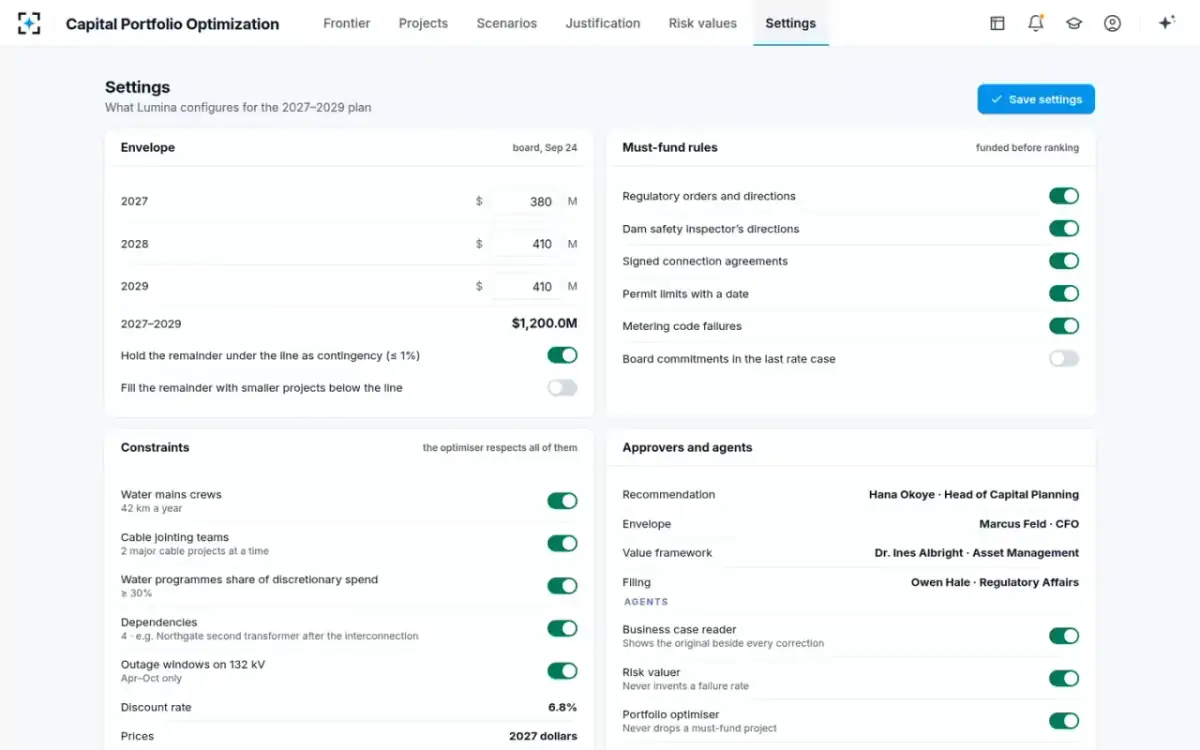Screen dimensions: 1200x750
Task: Click the 6.8% discount rate value
Action: click(562, 707)
